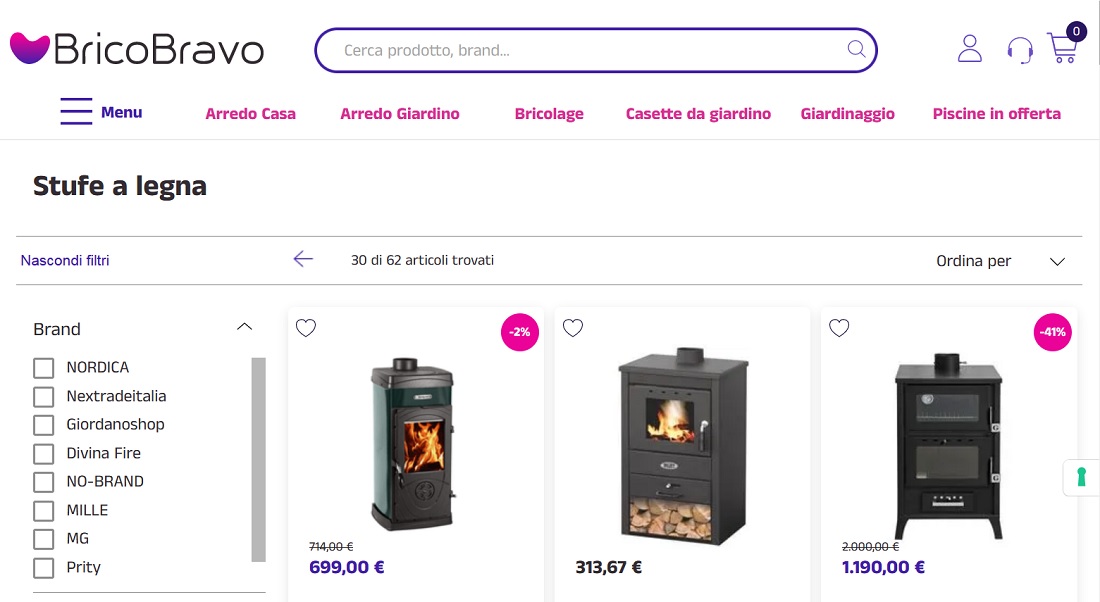Open the Piscine in offerta menu
This screenshot has width=1100, height=602.
996,114
